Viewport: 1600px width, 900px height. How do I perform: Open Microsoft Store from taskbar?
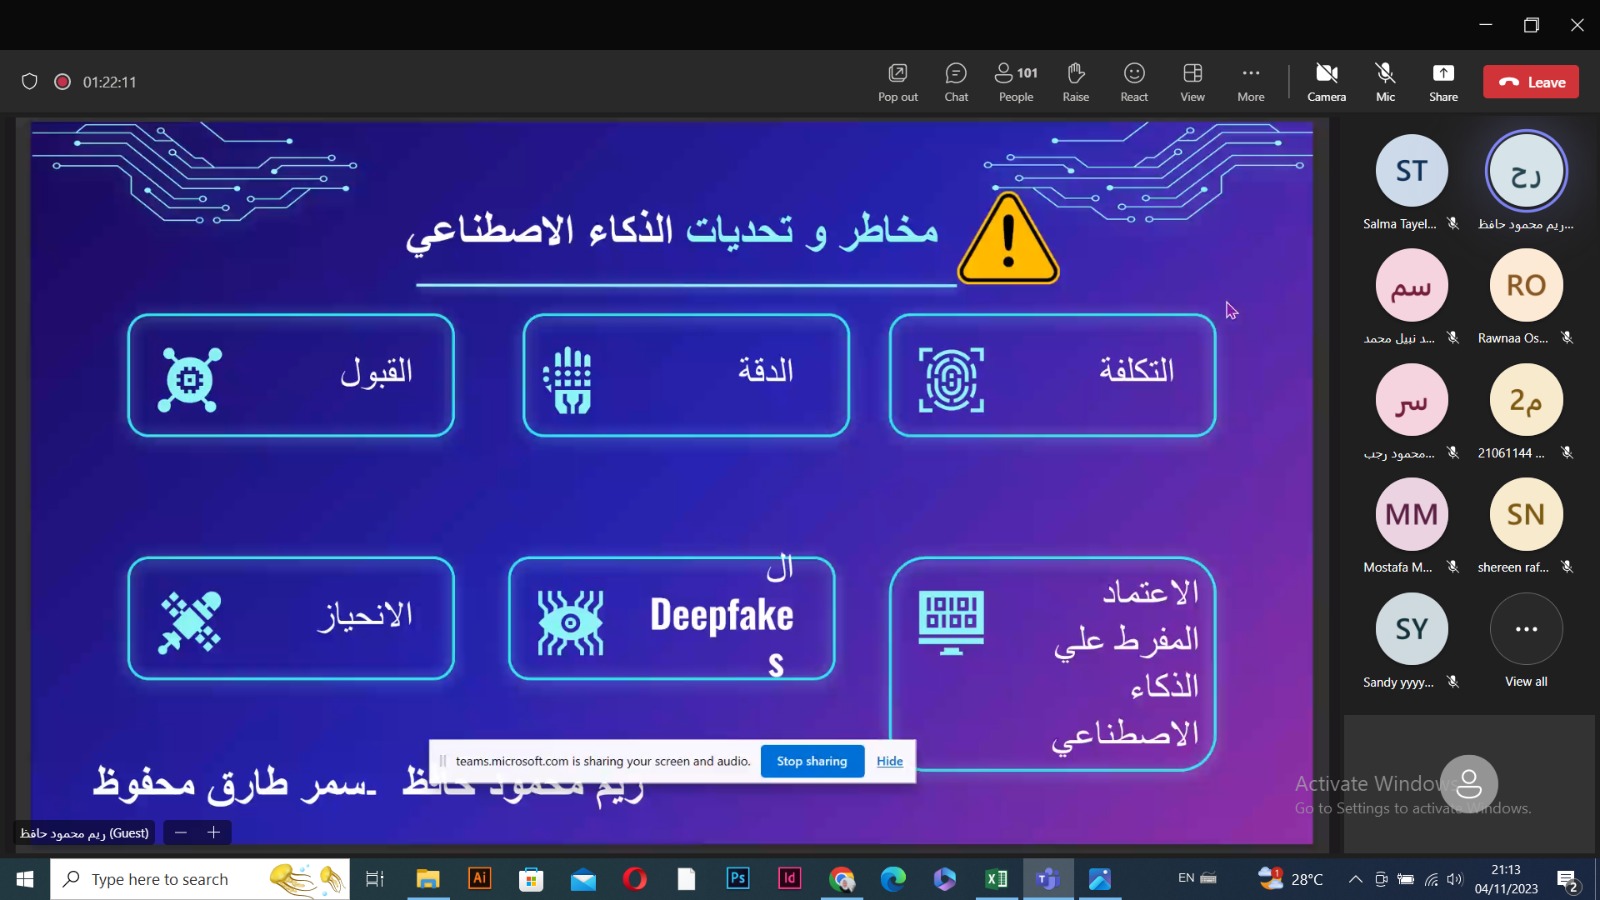coord(531,879)
